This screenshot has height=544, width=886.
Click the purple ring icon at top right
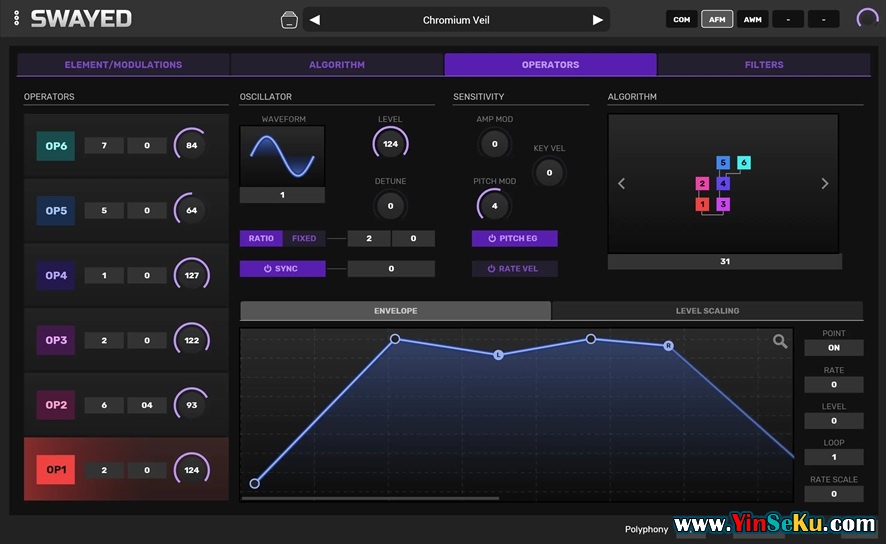[x=867, y=19]
